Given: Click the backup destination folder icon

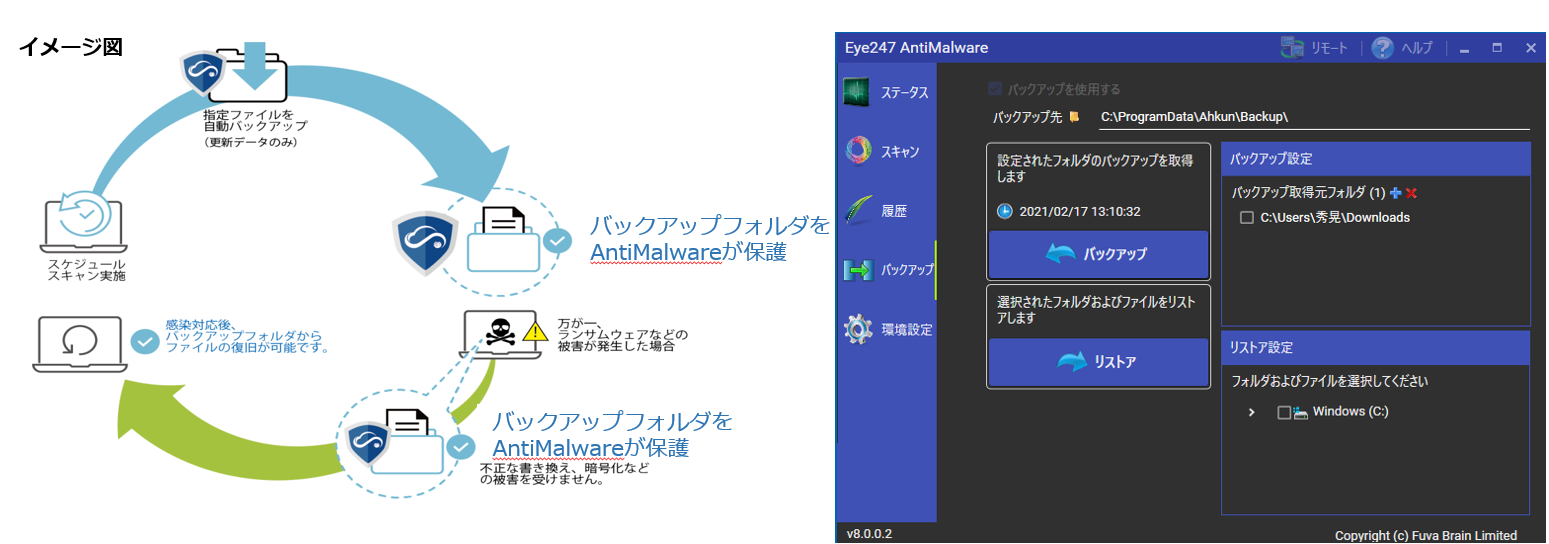Looking at the screenshot, I should 1074,117.
